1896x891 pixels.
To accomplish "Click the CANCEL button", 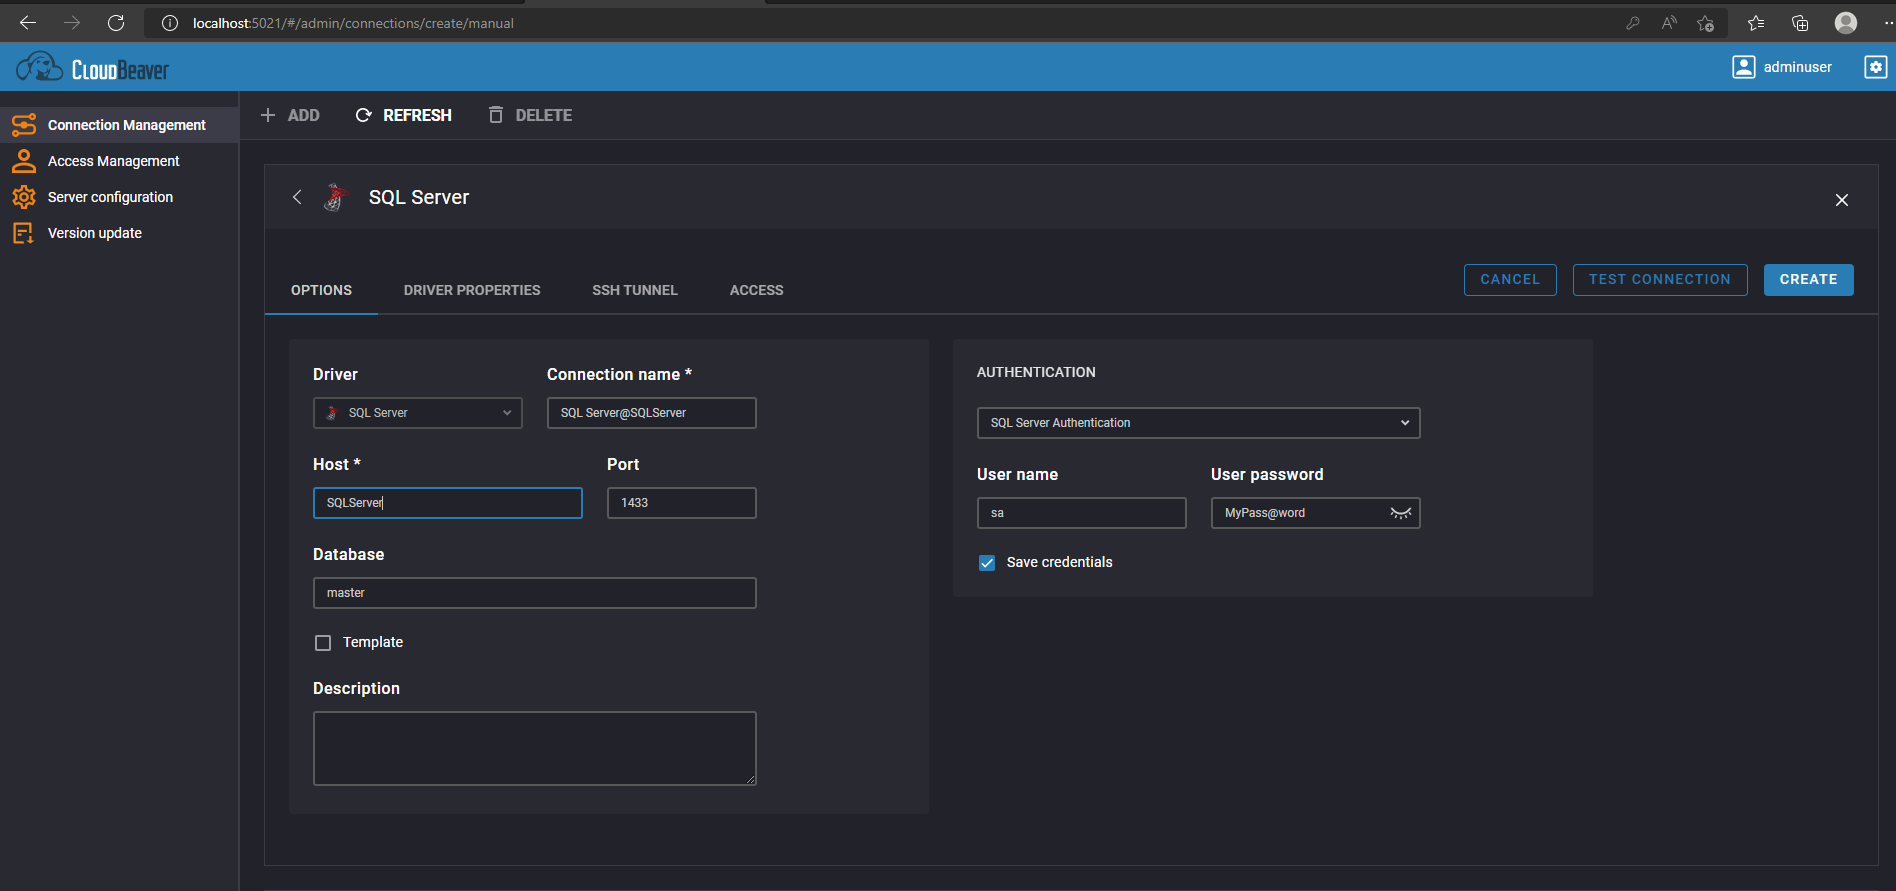I will click(x=1510, y=280).
